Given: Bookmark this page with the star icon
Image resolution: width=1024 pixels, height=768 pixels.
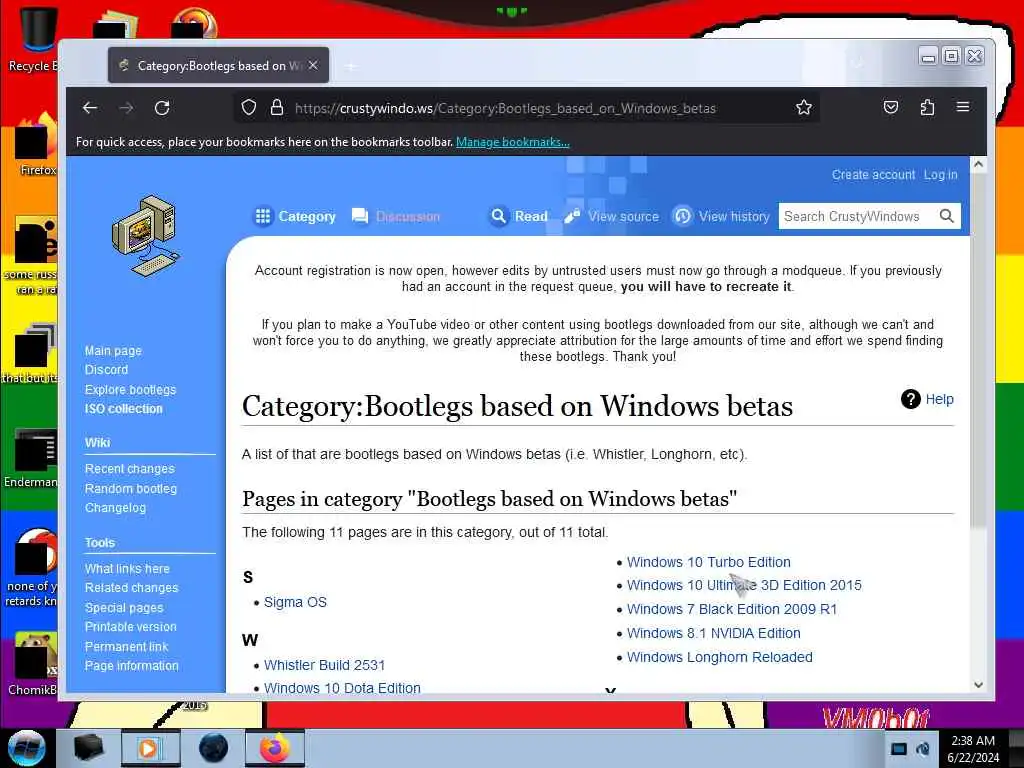Looking at the screenshot, I should click(804, 107).
